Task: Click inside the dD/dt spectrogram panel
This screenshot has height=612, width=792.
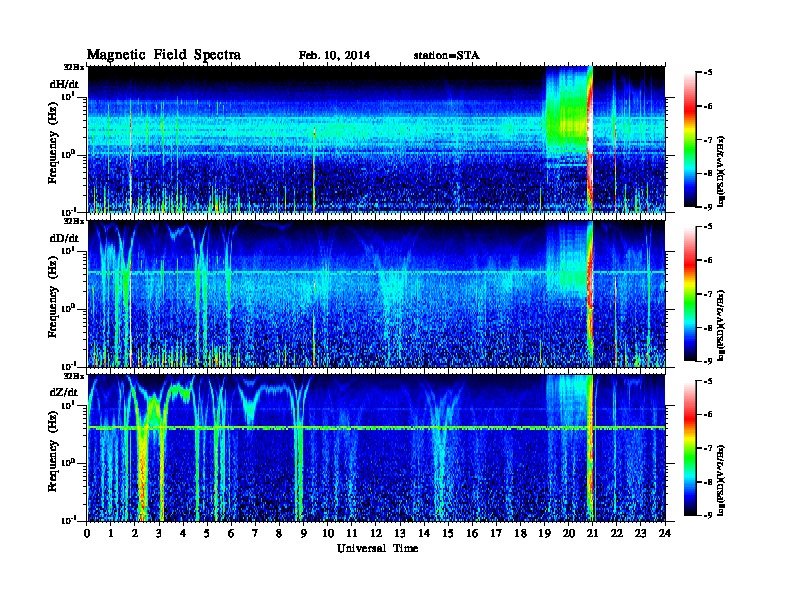Action: 376,293
